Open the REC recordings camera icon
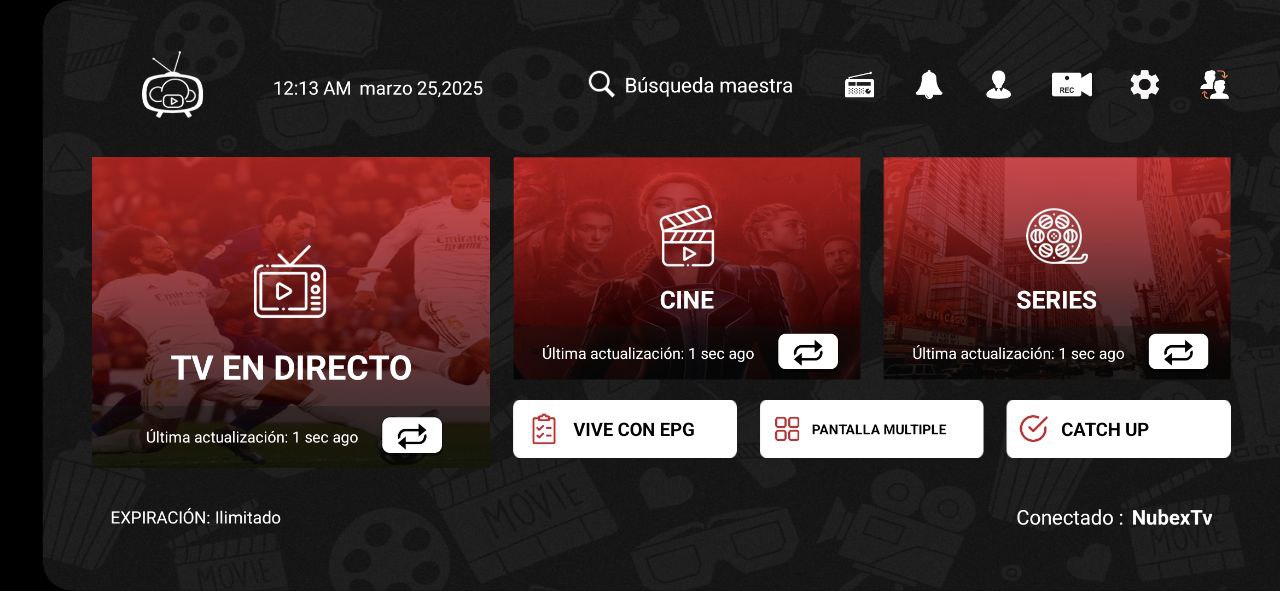1280x591 pixels. (x=1072, y=86)
